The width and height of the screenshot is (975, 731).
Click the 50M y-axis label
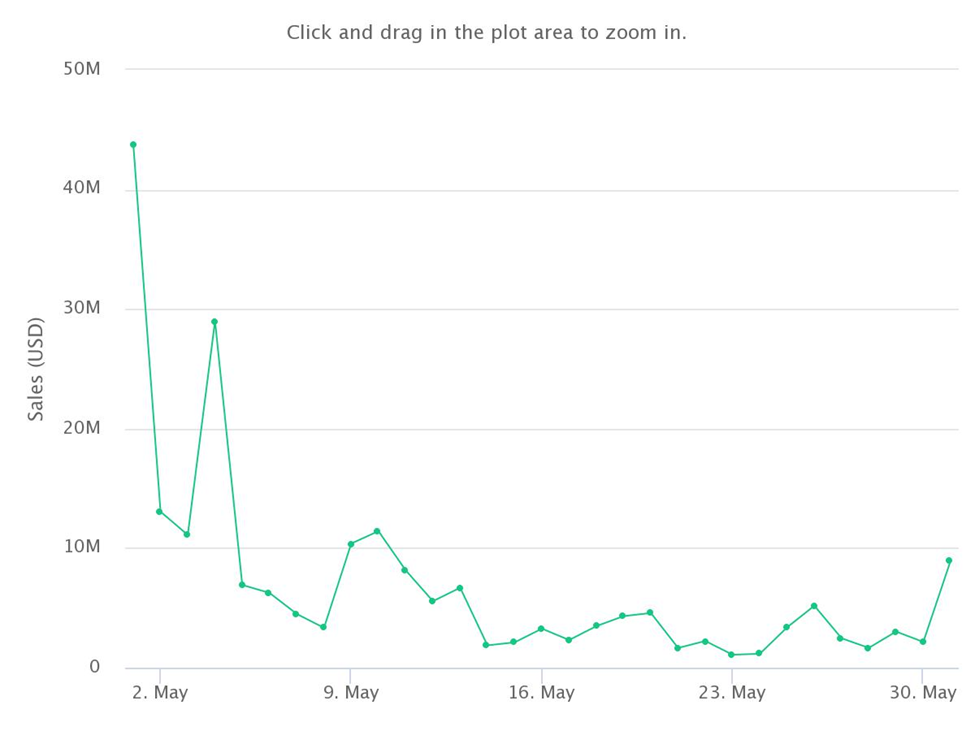(81, 68)
